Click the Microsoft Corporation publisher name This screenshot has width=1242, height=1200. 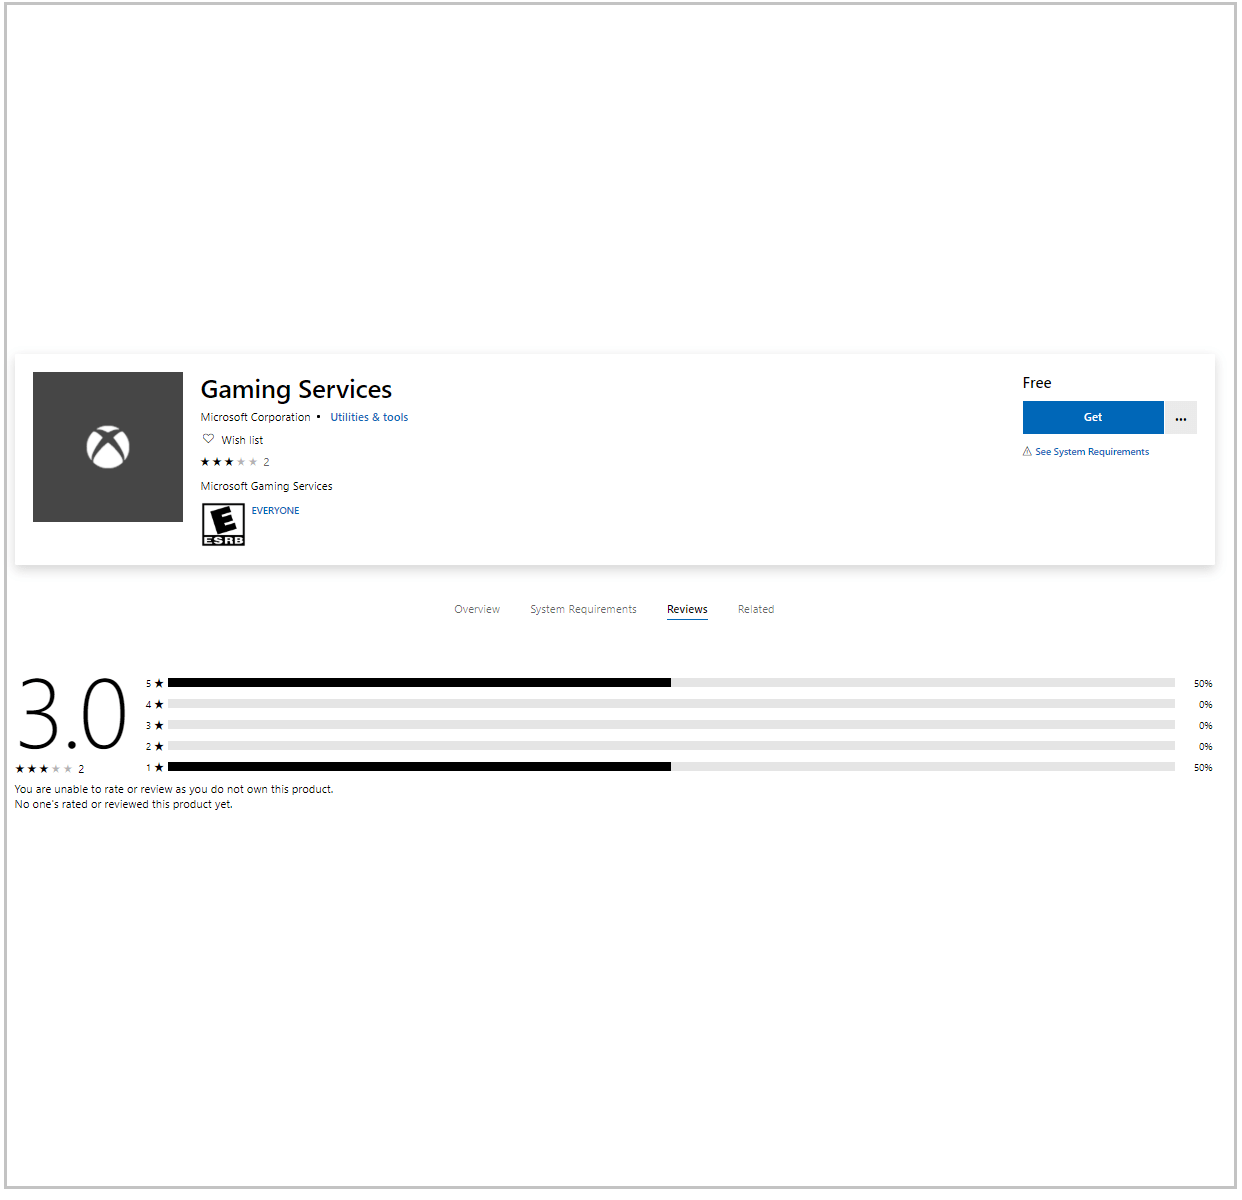pos(255,418)
